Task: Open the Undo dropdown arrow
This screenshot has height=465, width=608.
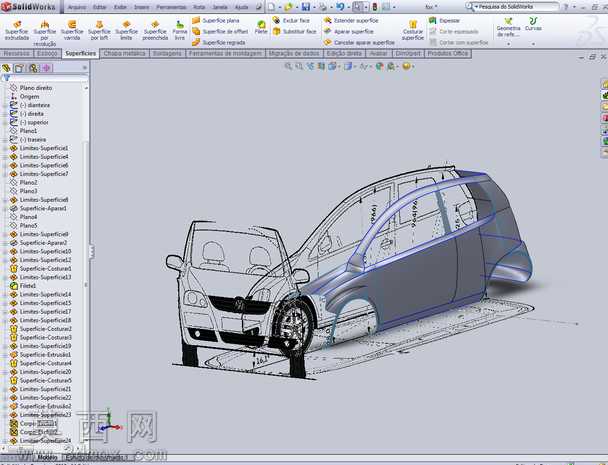Action: 347,7
